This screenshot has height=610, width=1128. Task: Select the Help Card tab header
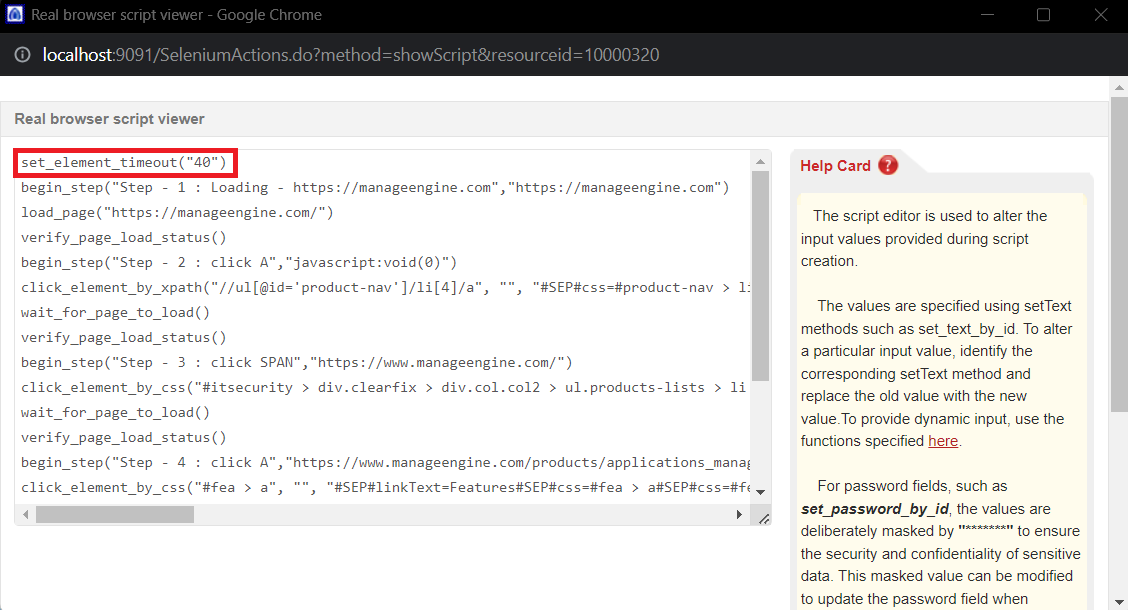pos(836,166)
